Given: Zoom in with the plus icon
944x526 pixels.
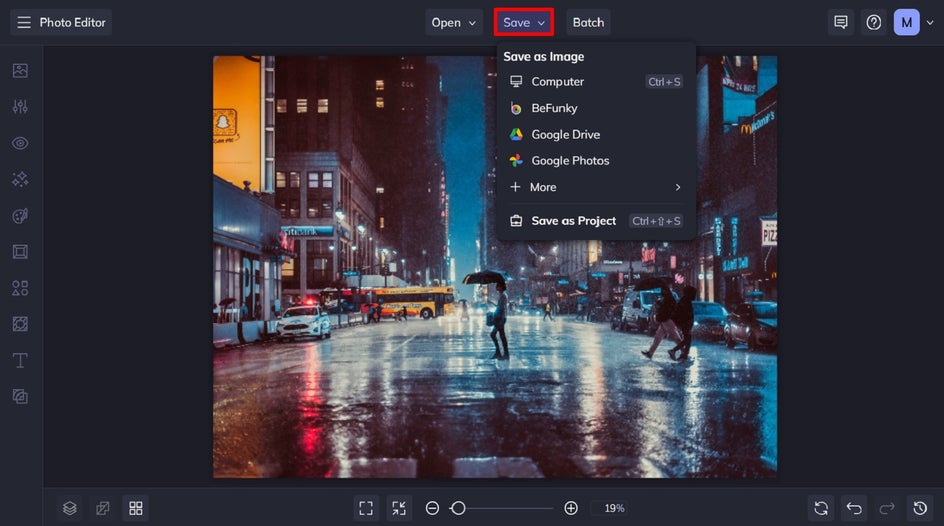Looking at the screenshot, I should point(571,508).
